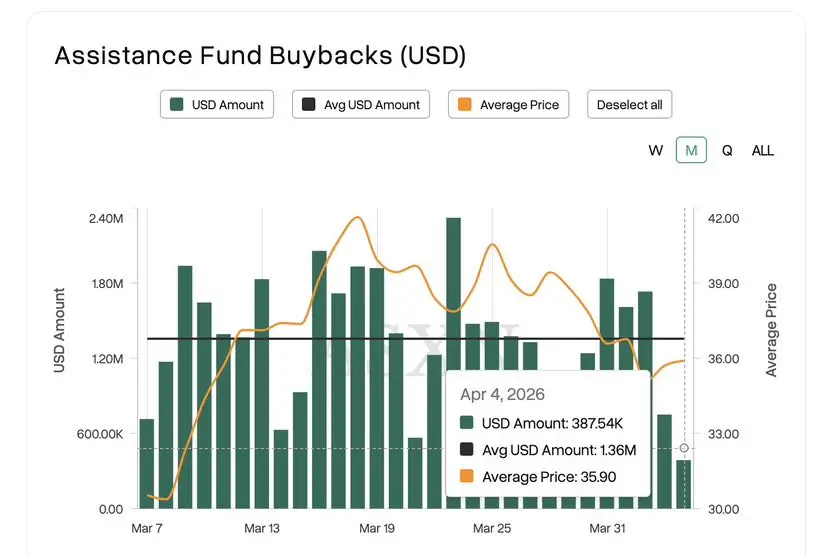Toggle the Average Price legend series
The height and width of the screenshot is (556, 829).
click(509, 105)
